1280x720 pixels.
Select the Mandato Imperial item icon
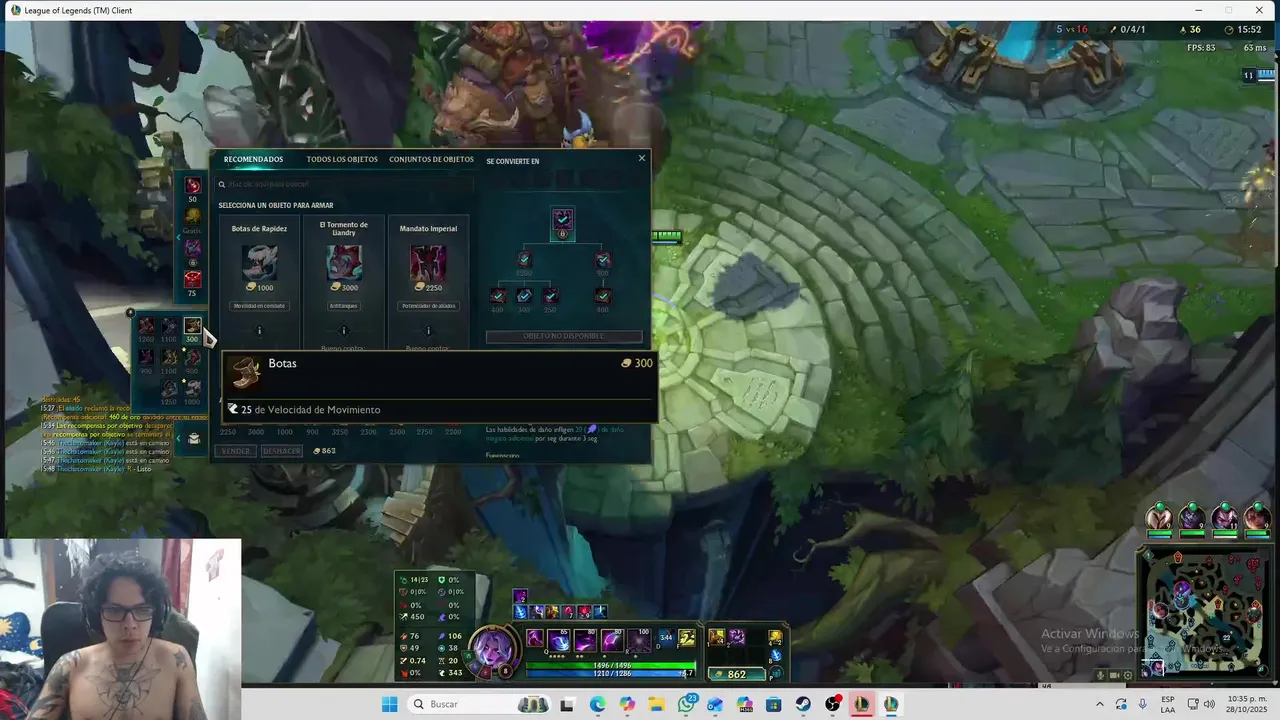[428, 262]
